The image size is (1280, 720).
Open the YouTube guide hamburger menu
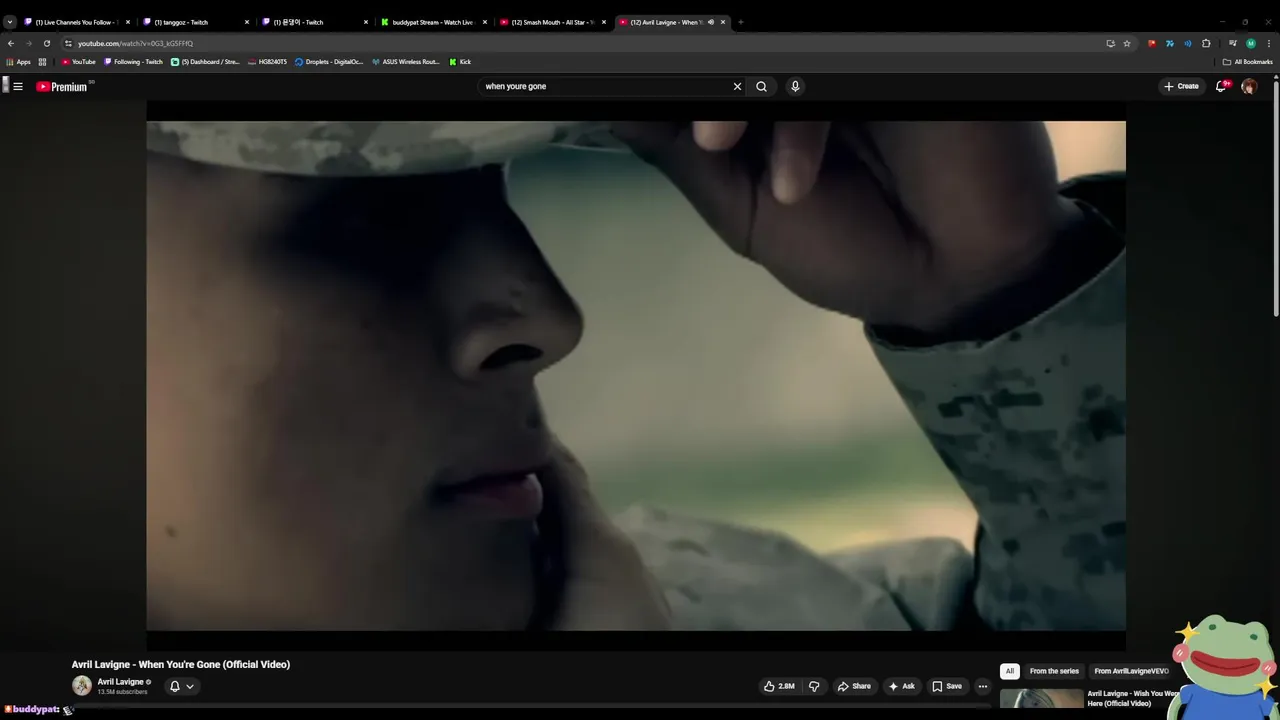[17, 86]
